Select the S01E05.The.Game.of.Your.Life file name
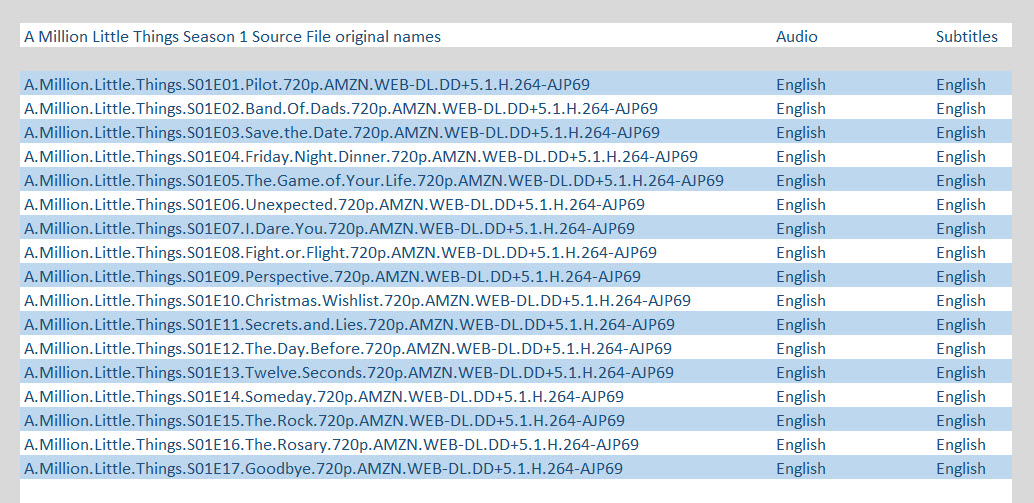Screen dimensions: 1034x503 (x=374, y=181)
